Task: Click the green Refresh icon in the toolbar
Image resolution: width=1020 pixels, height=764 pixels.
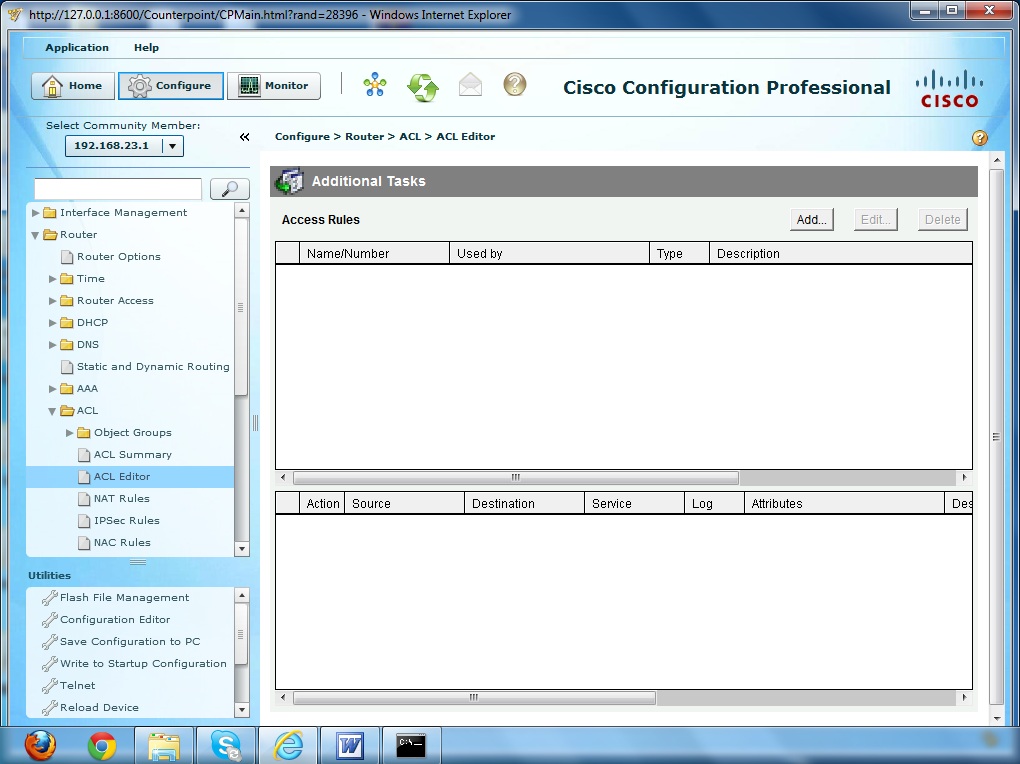Action: tap(422, 86)
